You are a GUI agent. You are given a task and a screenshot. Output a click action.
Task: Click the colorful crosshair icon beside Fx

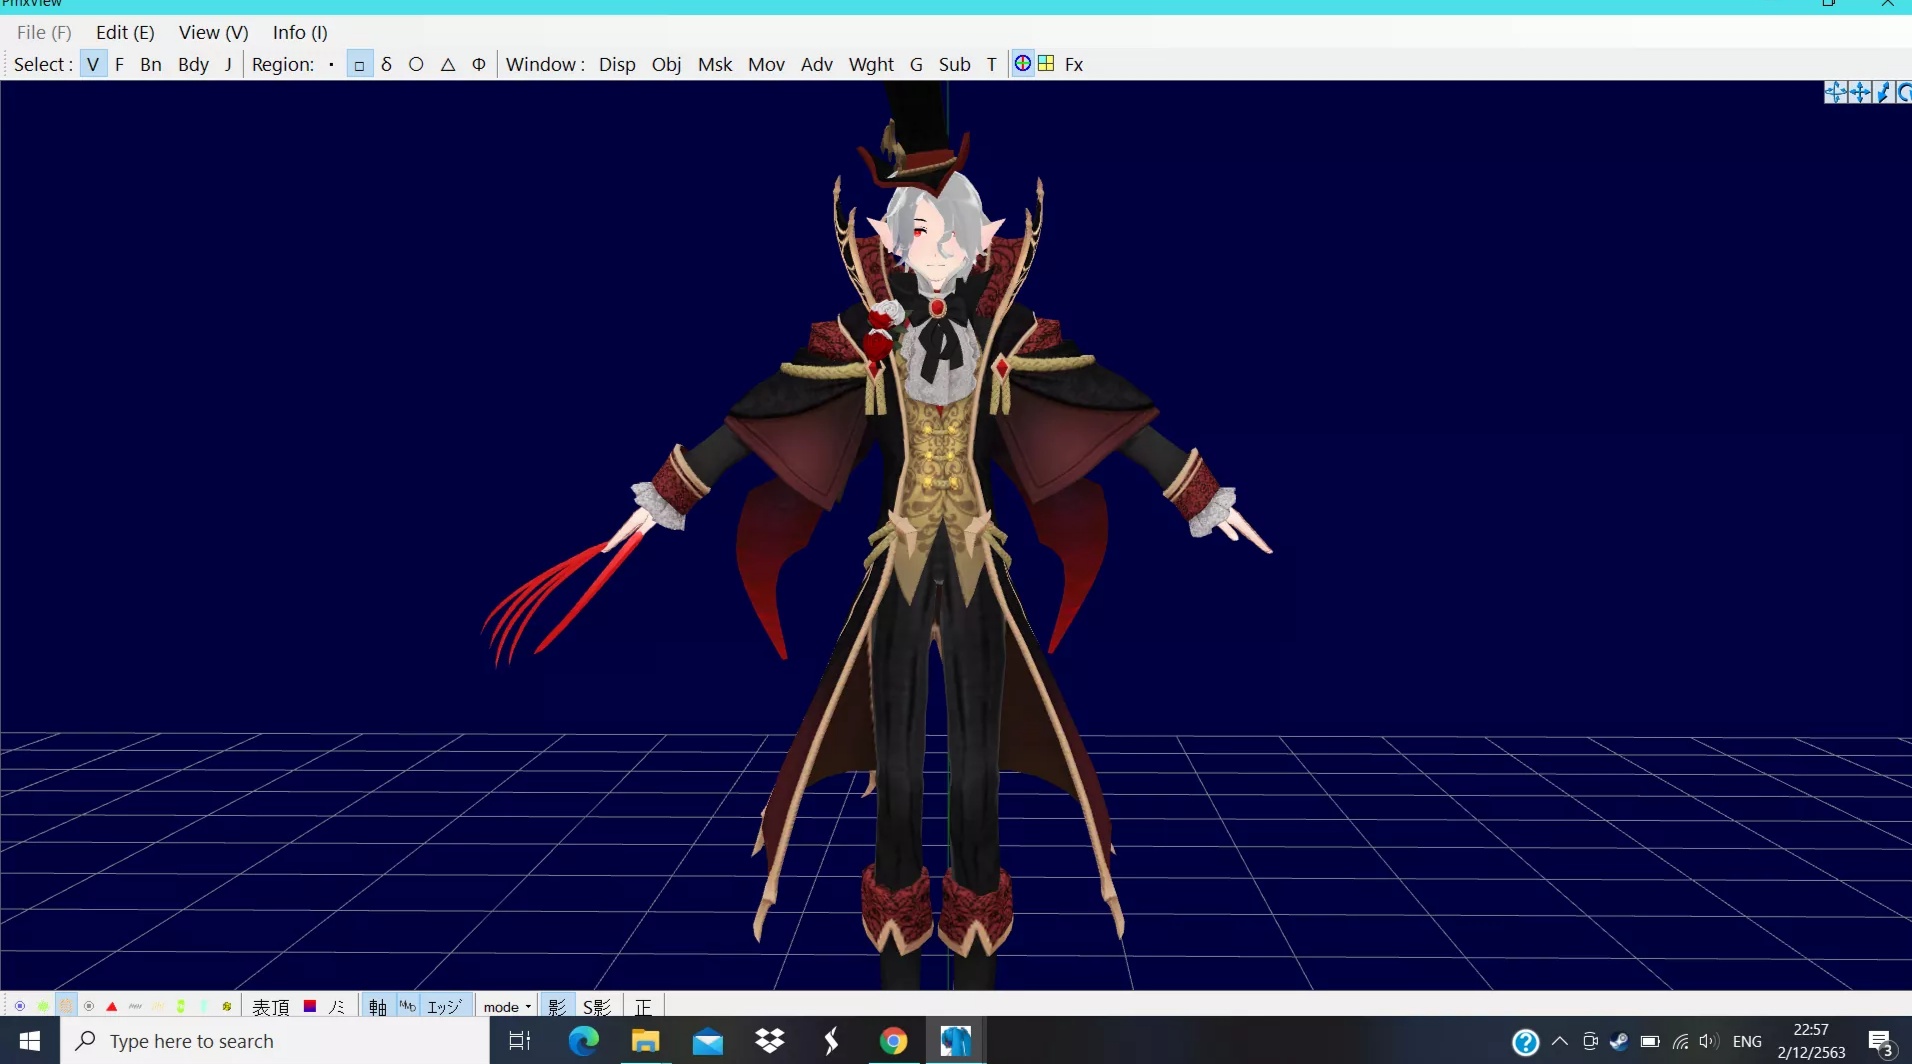pos(1022,62)
